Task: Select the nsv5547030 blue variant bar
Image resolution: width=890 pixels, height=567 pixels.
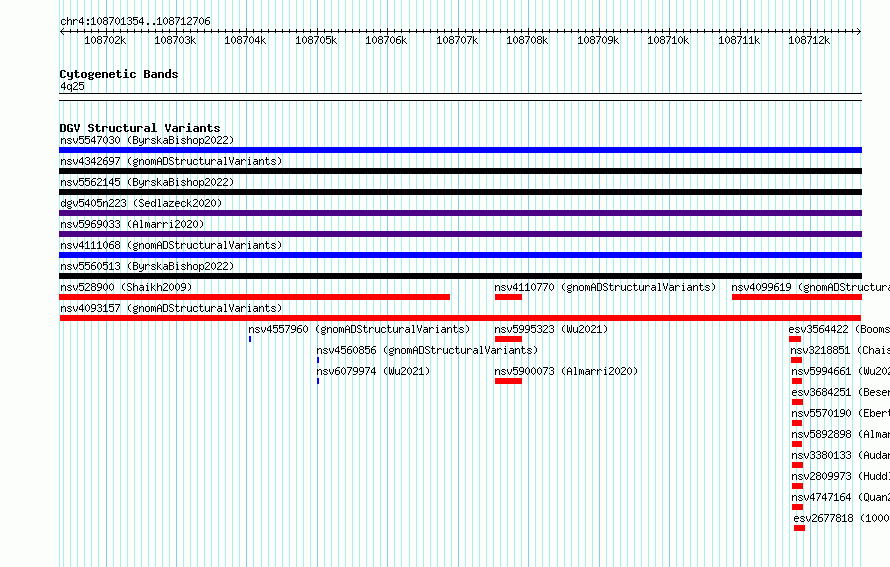Action: pyautogui.click(x=460, y=150)
